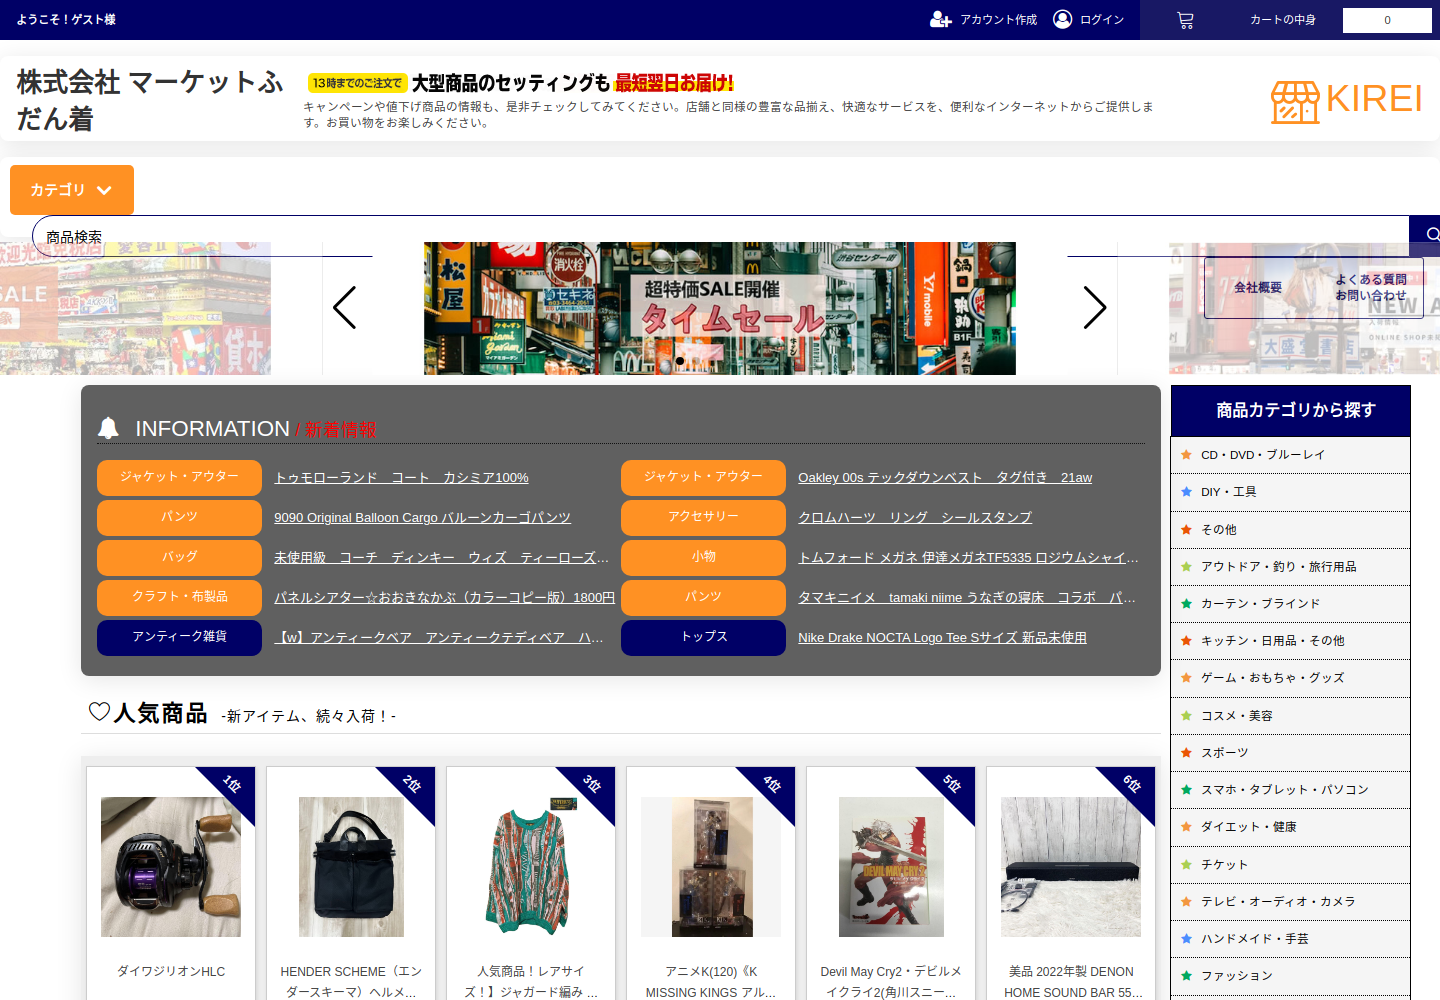Open the shopping cart icon

tap(1185, 20)
